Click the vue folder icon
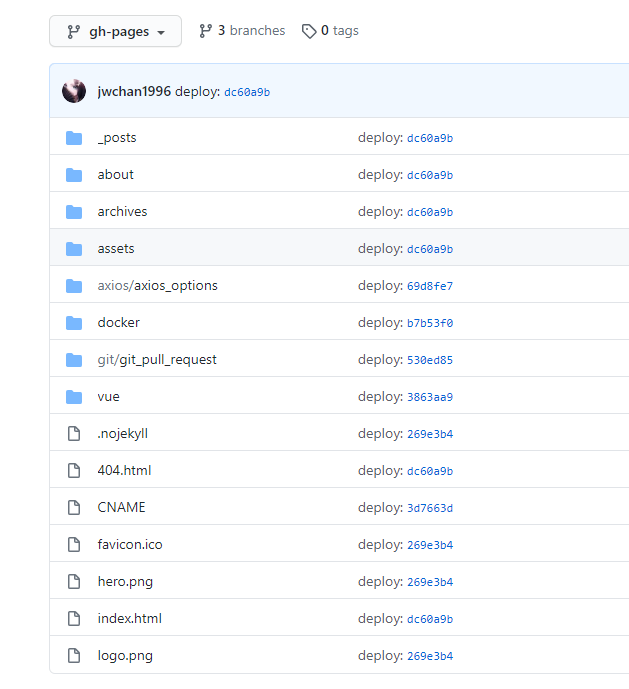629x689 pixels. [74, 397]
